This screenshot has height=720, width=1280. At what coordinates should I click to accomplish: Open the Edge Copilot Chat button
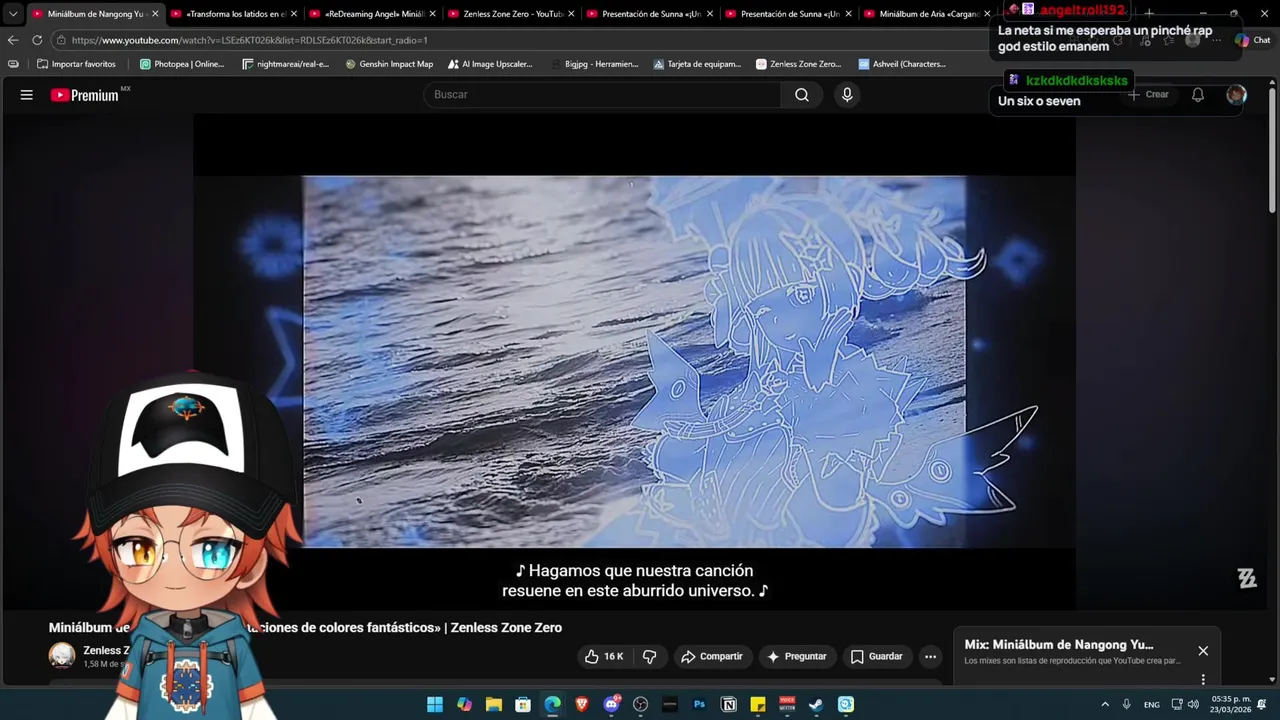(x=1252, y=40)
